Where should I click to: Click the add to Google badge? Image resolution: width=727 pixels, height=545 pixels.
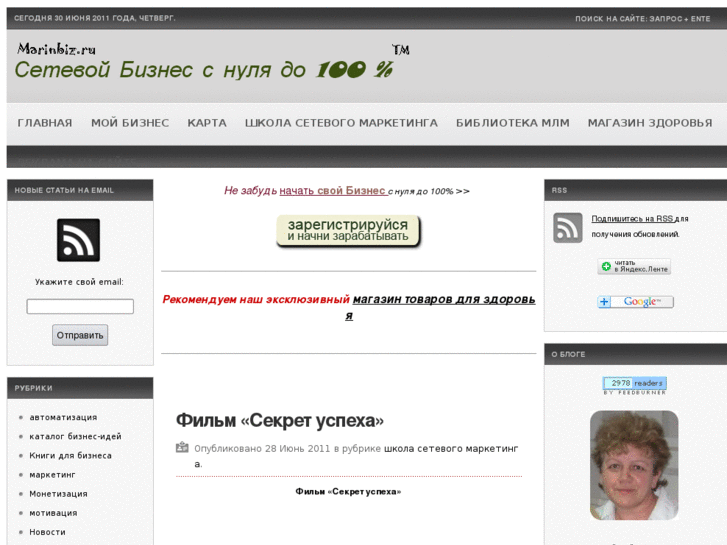coord(635,302)
